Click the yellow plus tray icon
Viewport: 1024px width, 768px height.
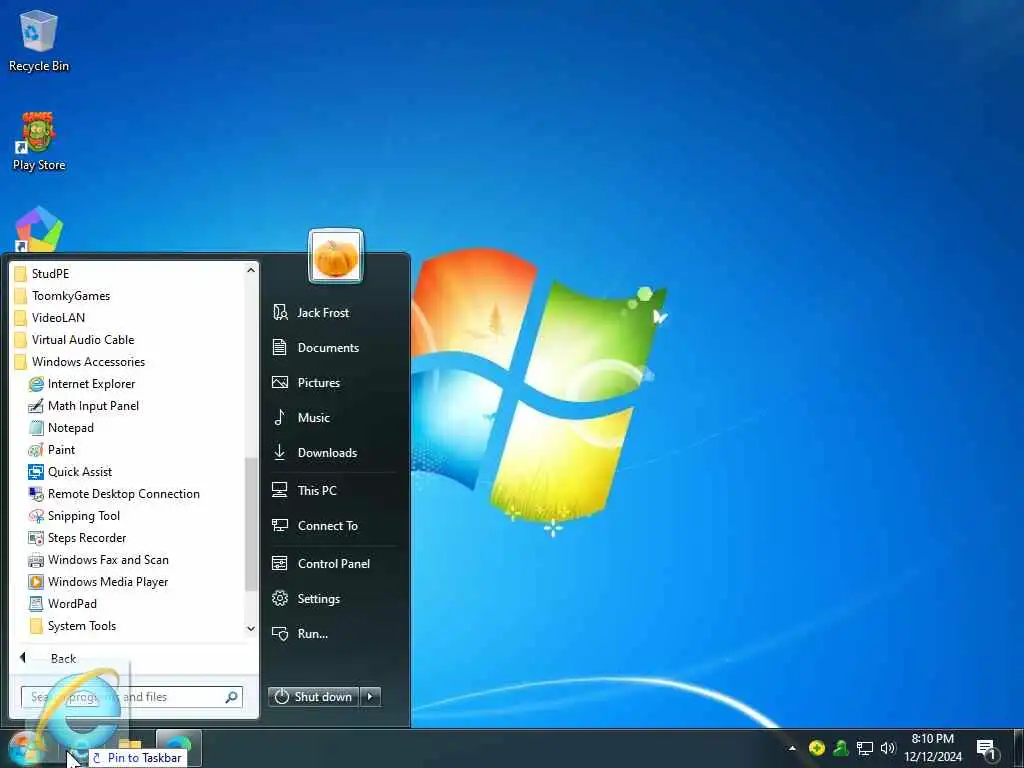pos(816,748)
